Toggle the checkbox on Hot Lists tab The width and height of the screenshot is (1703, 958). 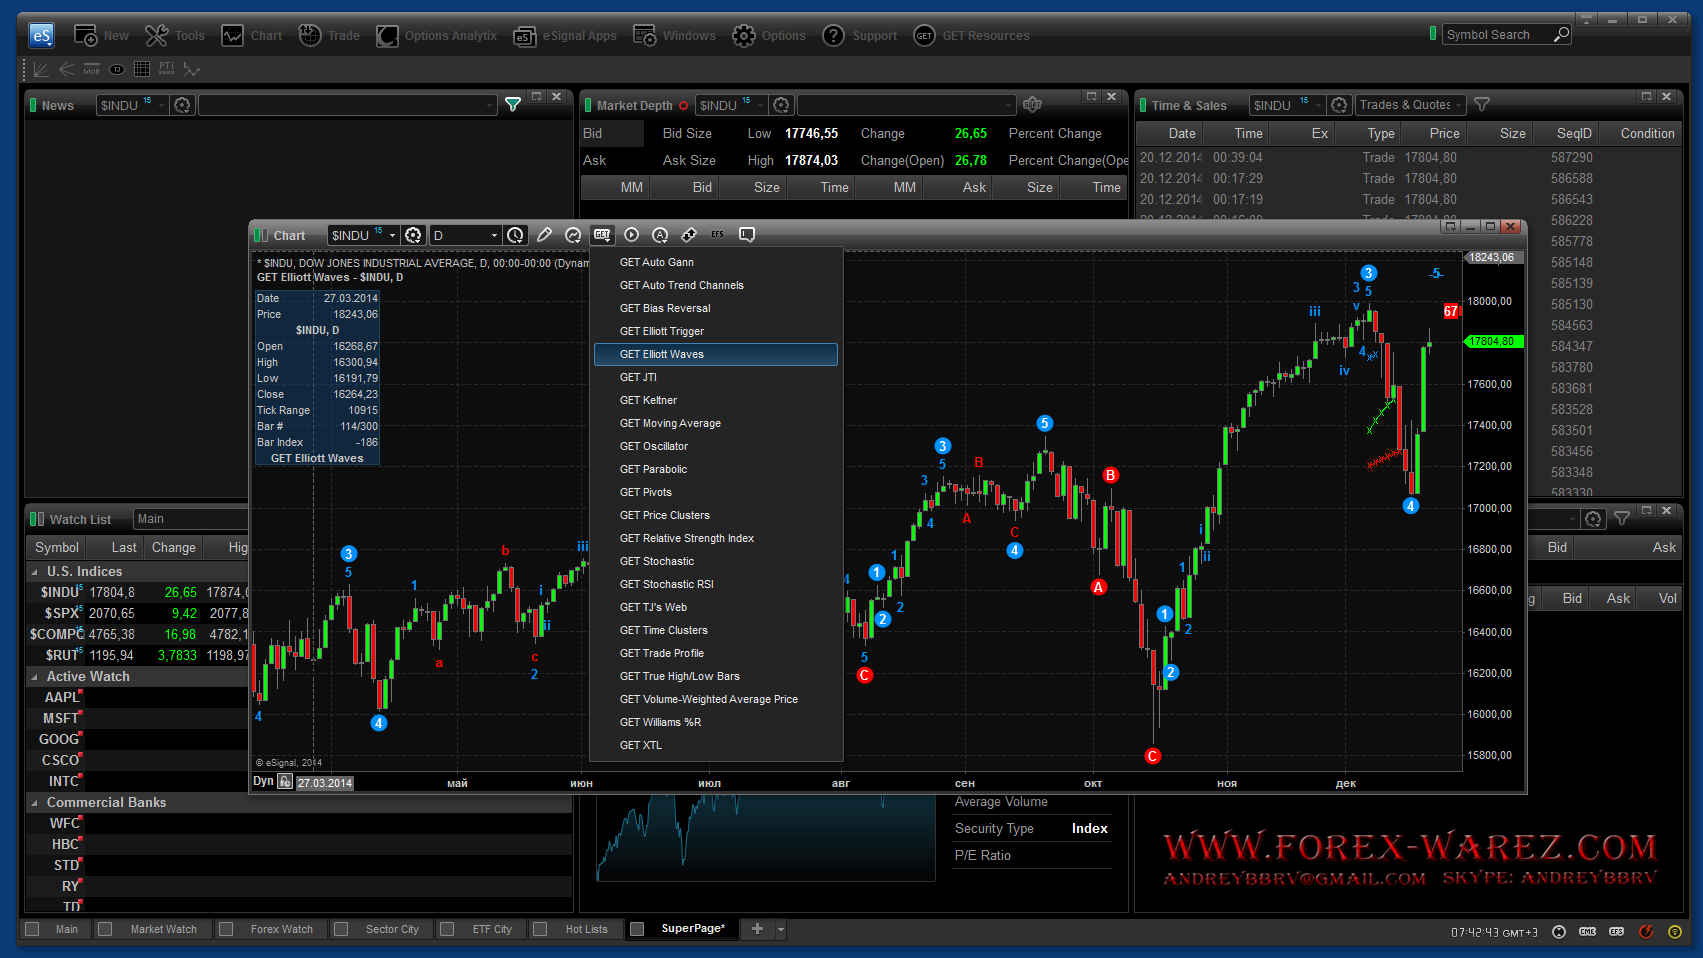[540, 929]
